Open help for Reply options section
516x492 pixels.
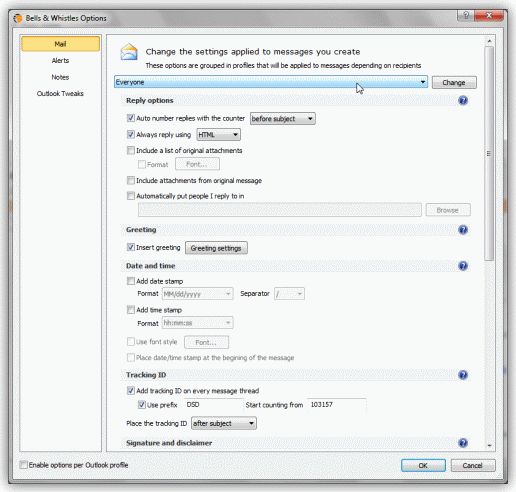pos(463,100)
